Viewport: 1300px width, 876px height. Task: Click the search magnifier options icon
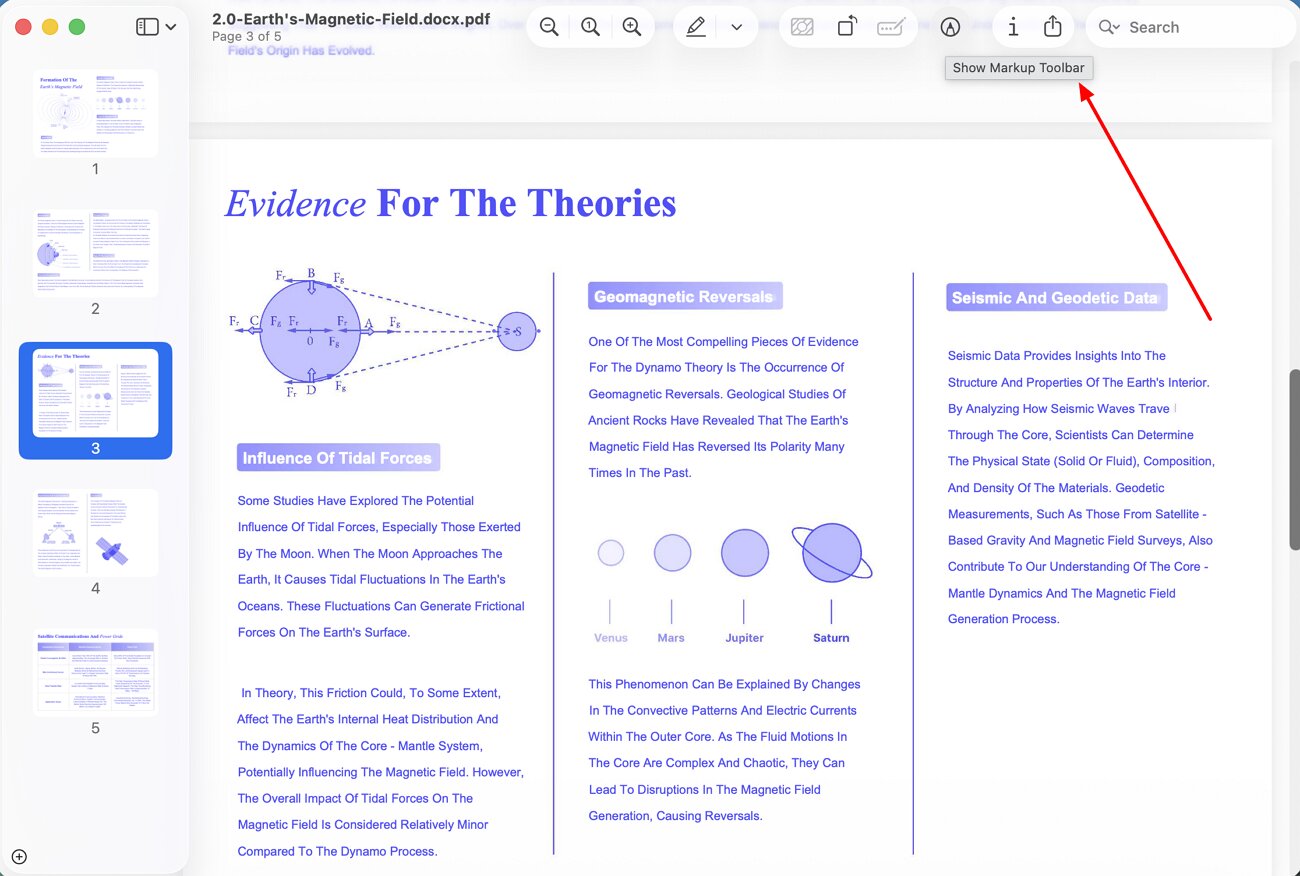1109,27
